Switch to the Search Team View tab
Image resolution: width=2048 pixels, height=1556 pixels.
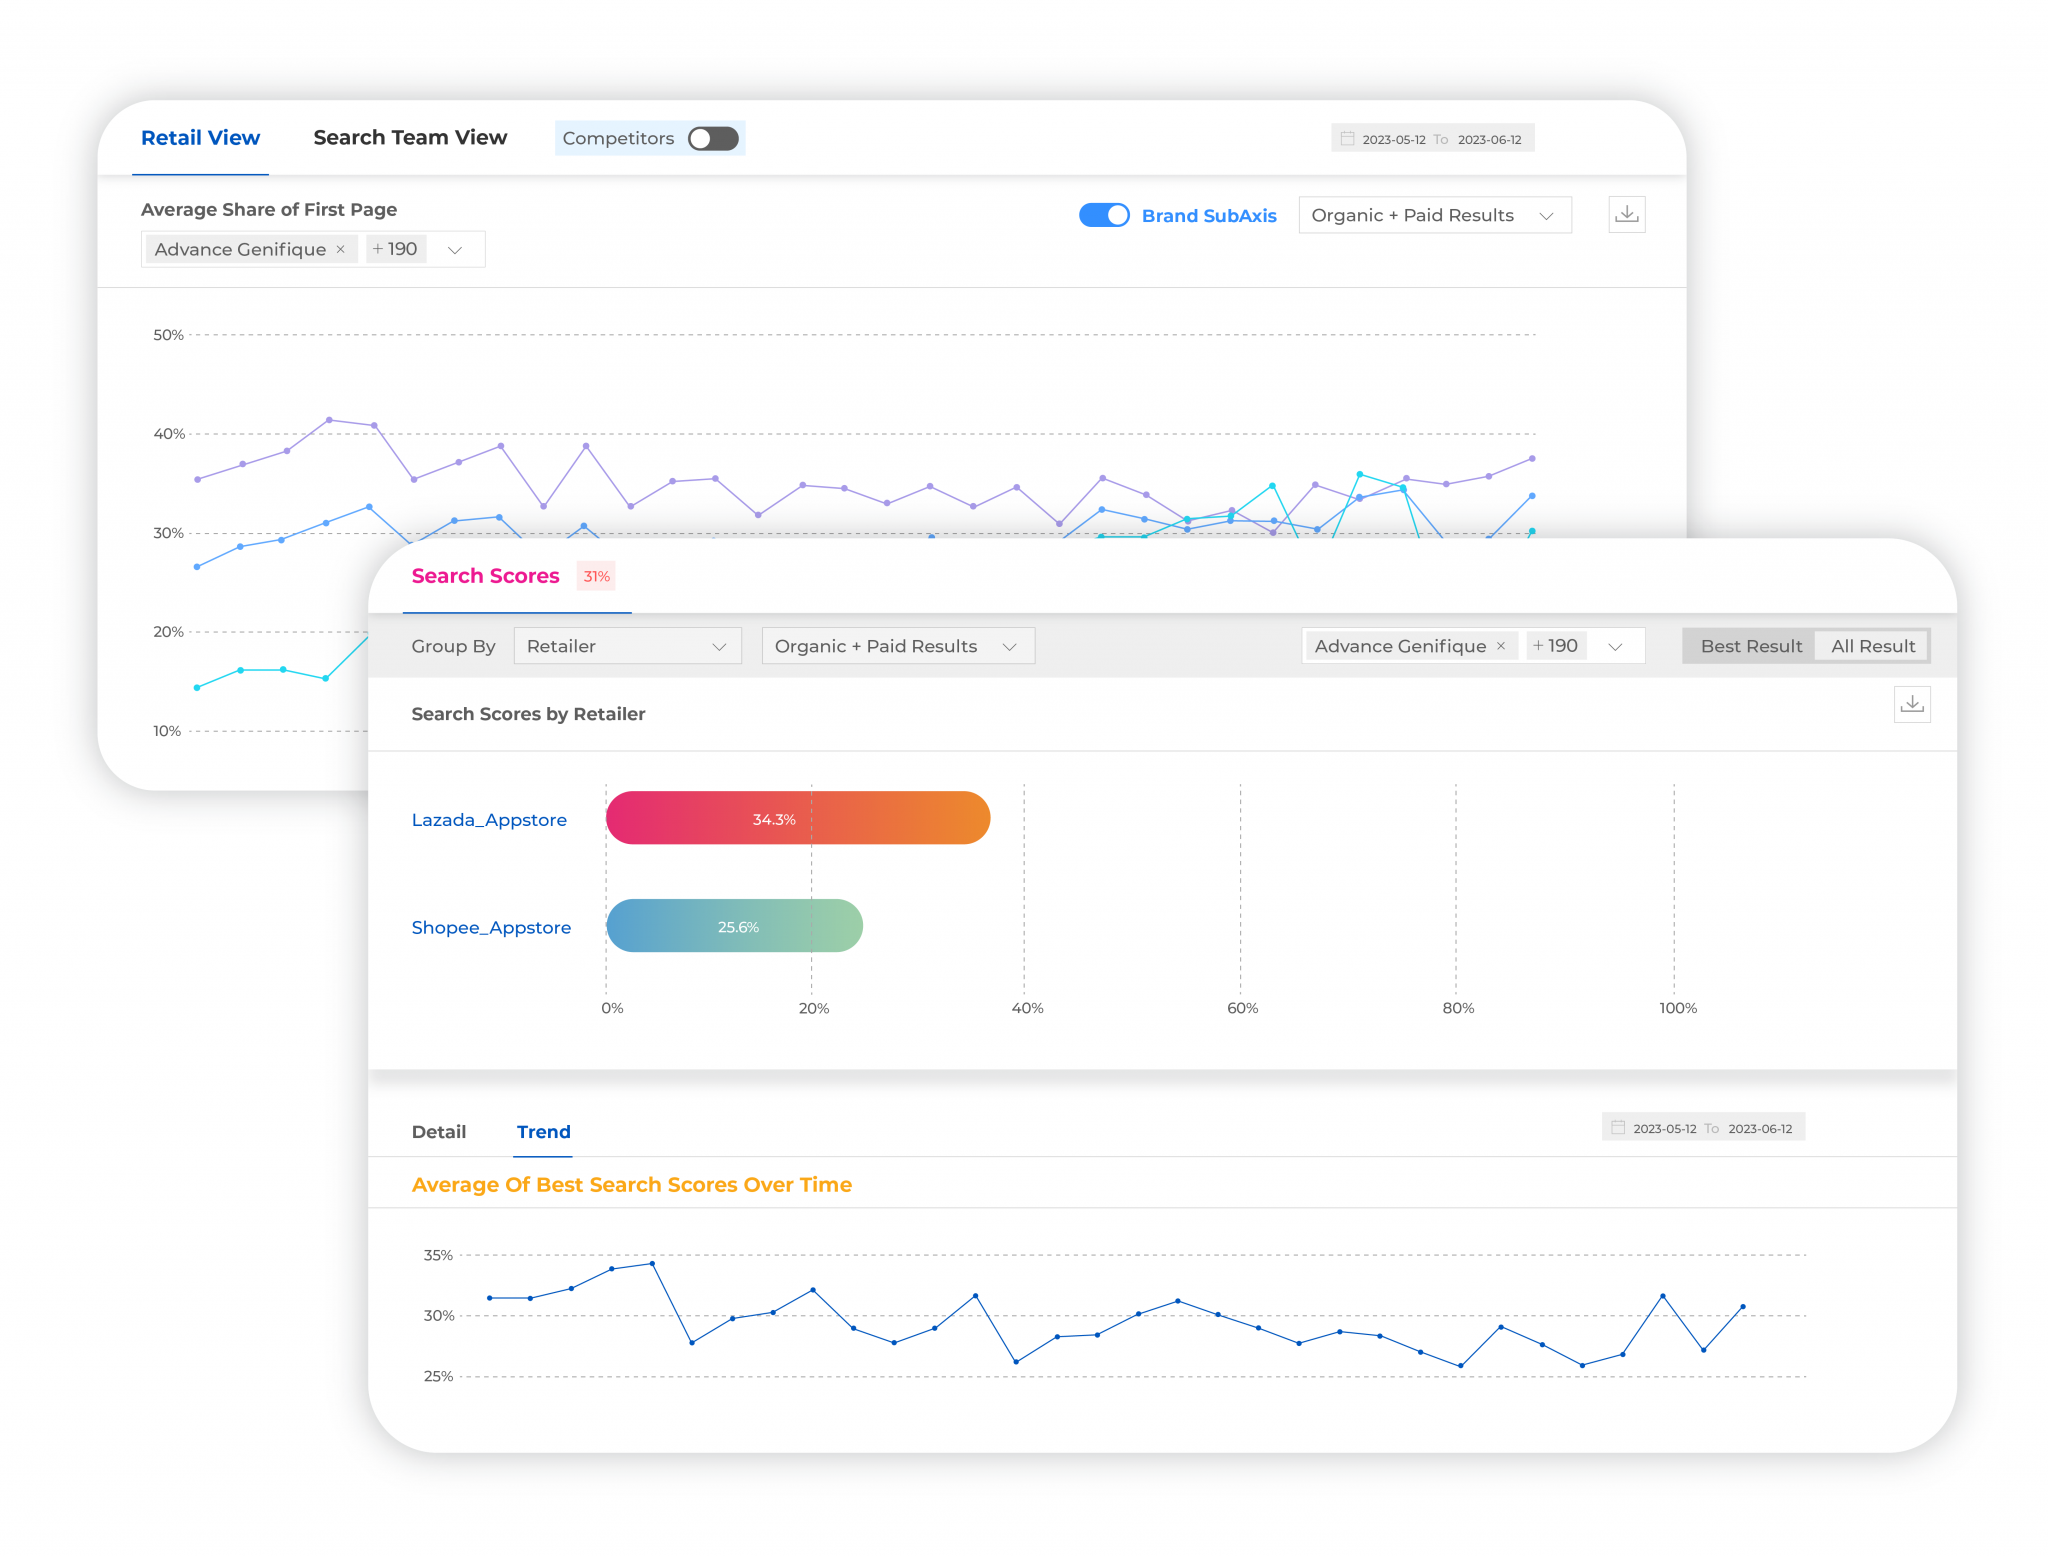coord(410,137)
